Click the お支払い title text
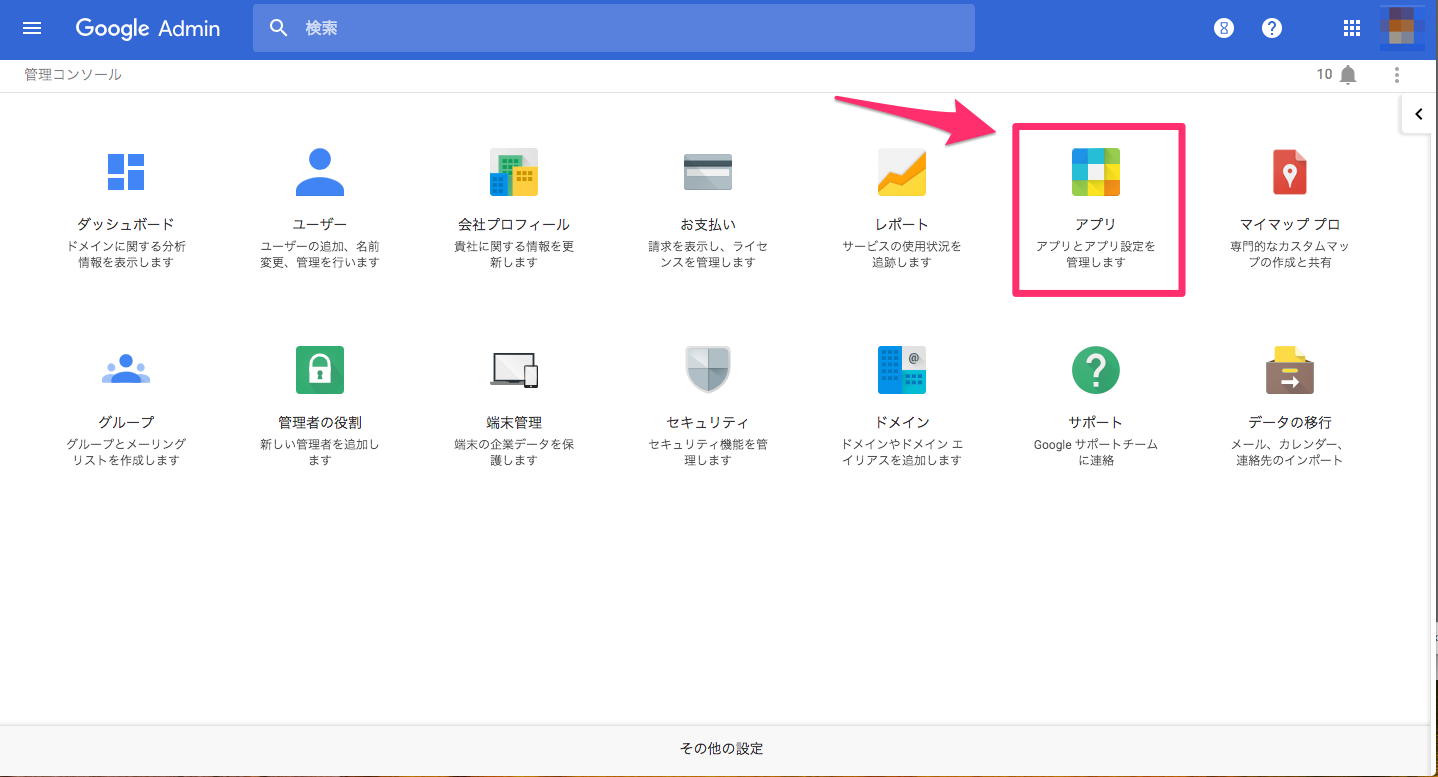 coord(708,225)
